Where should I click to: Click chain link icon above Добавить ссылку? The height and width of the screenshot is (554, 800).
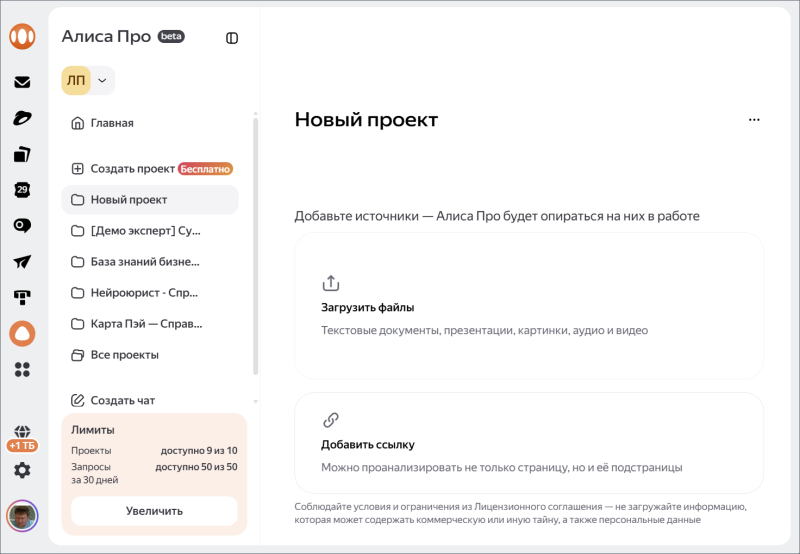(x=331, y=420)
